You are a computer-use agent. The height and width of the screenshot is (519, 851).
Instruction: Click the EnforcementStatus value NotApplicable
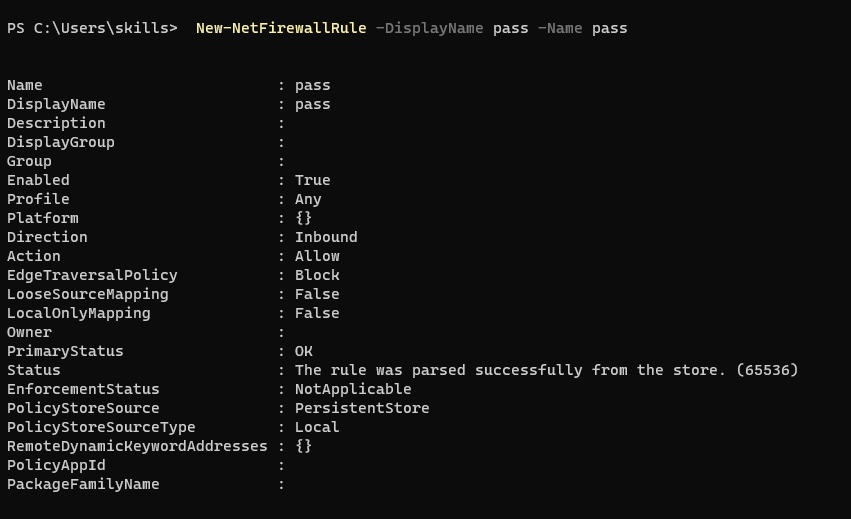click(x=353, y=389)
